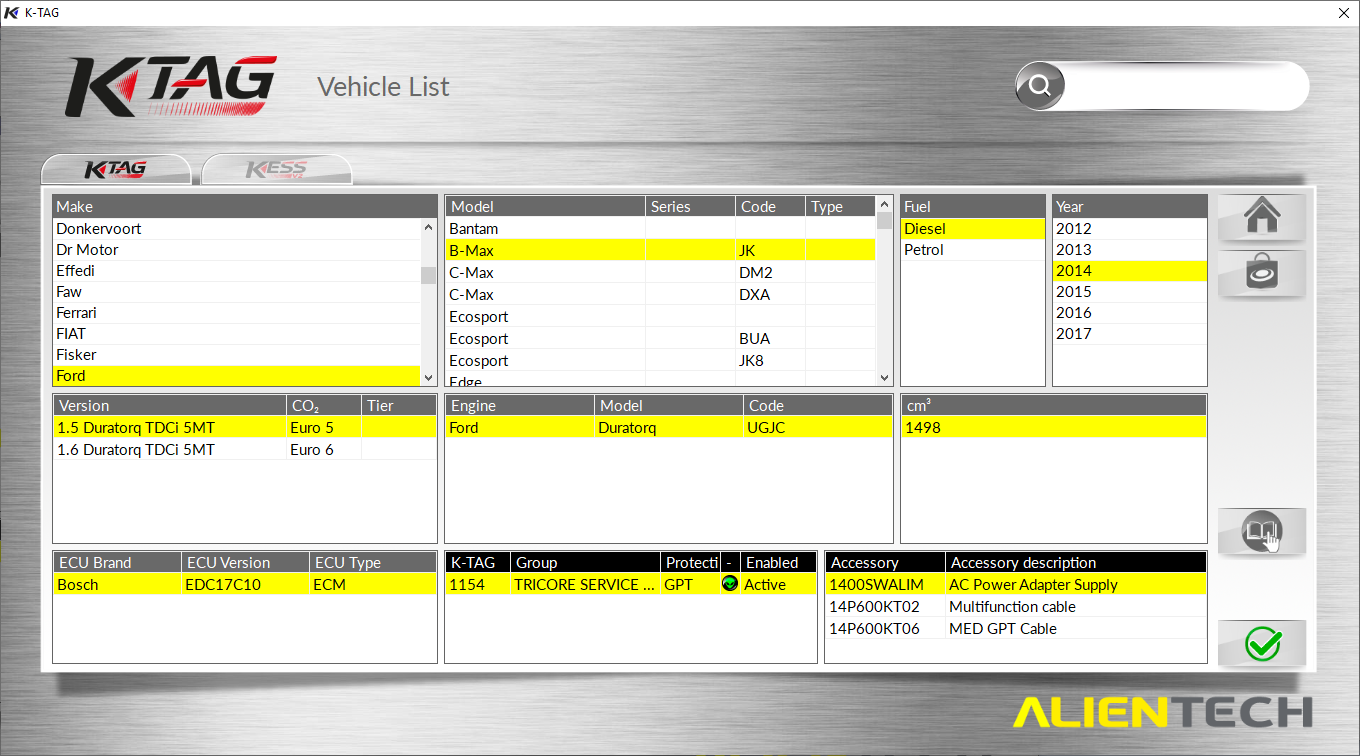Image resolution: width=1360 pixels, height=756 pixels.
Task: Switch to the K-TAG tab
Action: point(116,170)
